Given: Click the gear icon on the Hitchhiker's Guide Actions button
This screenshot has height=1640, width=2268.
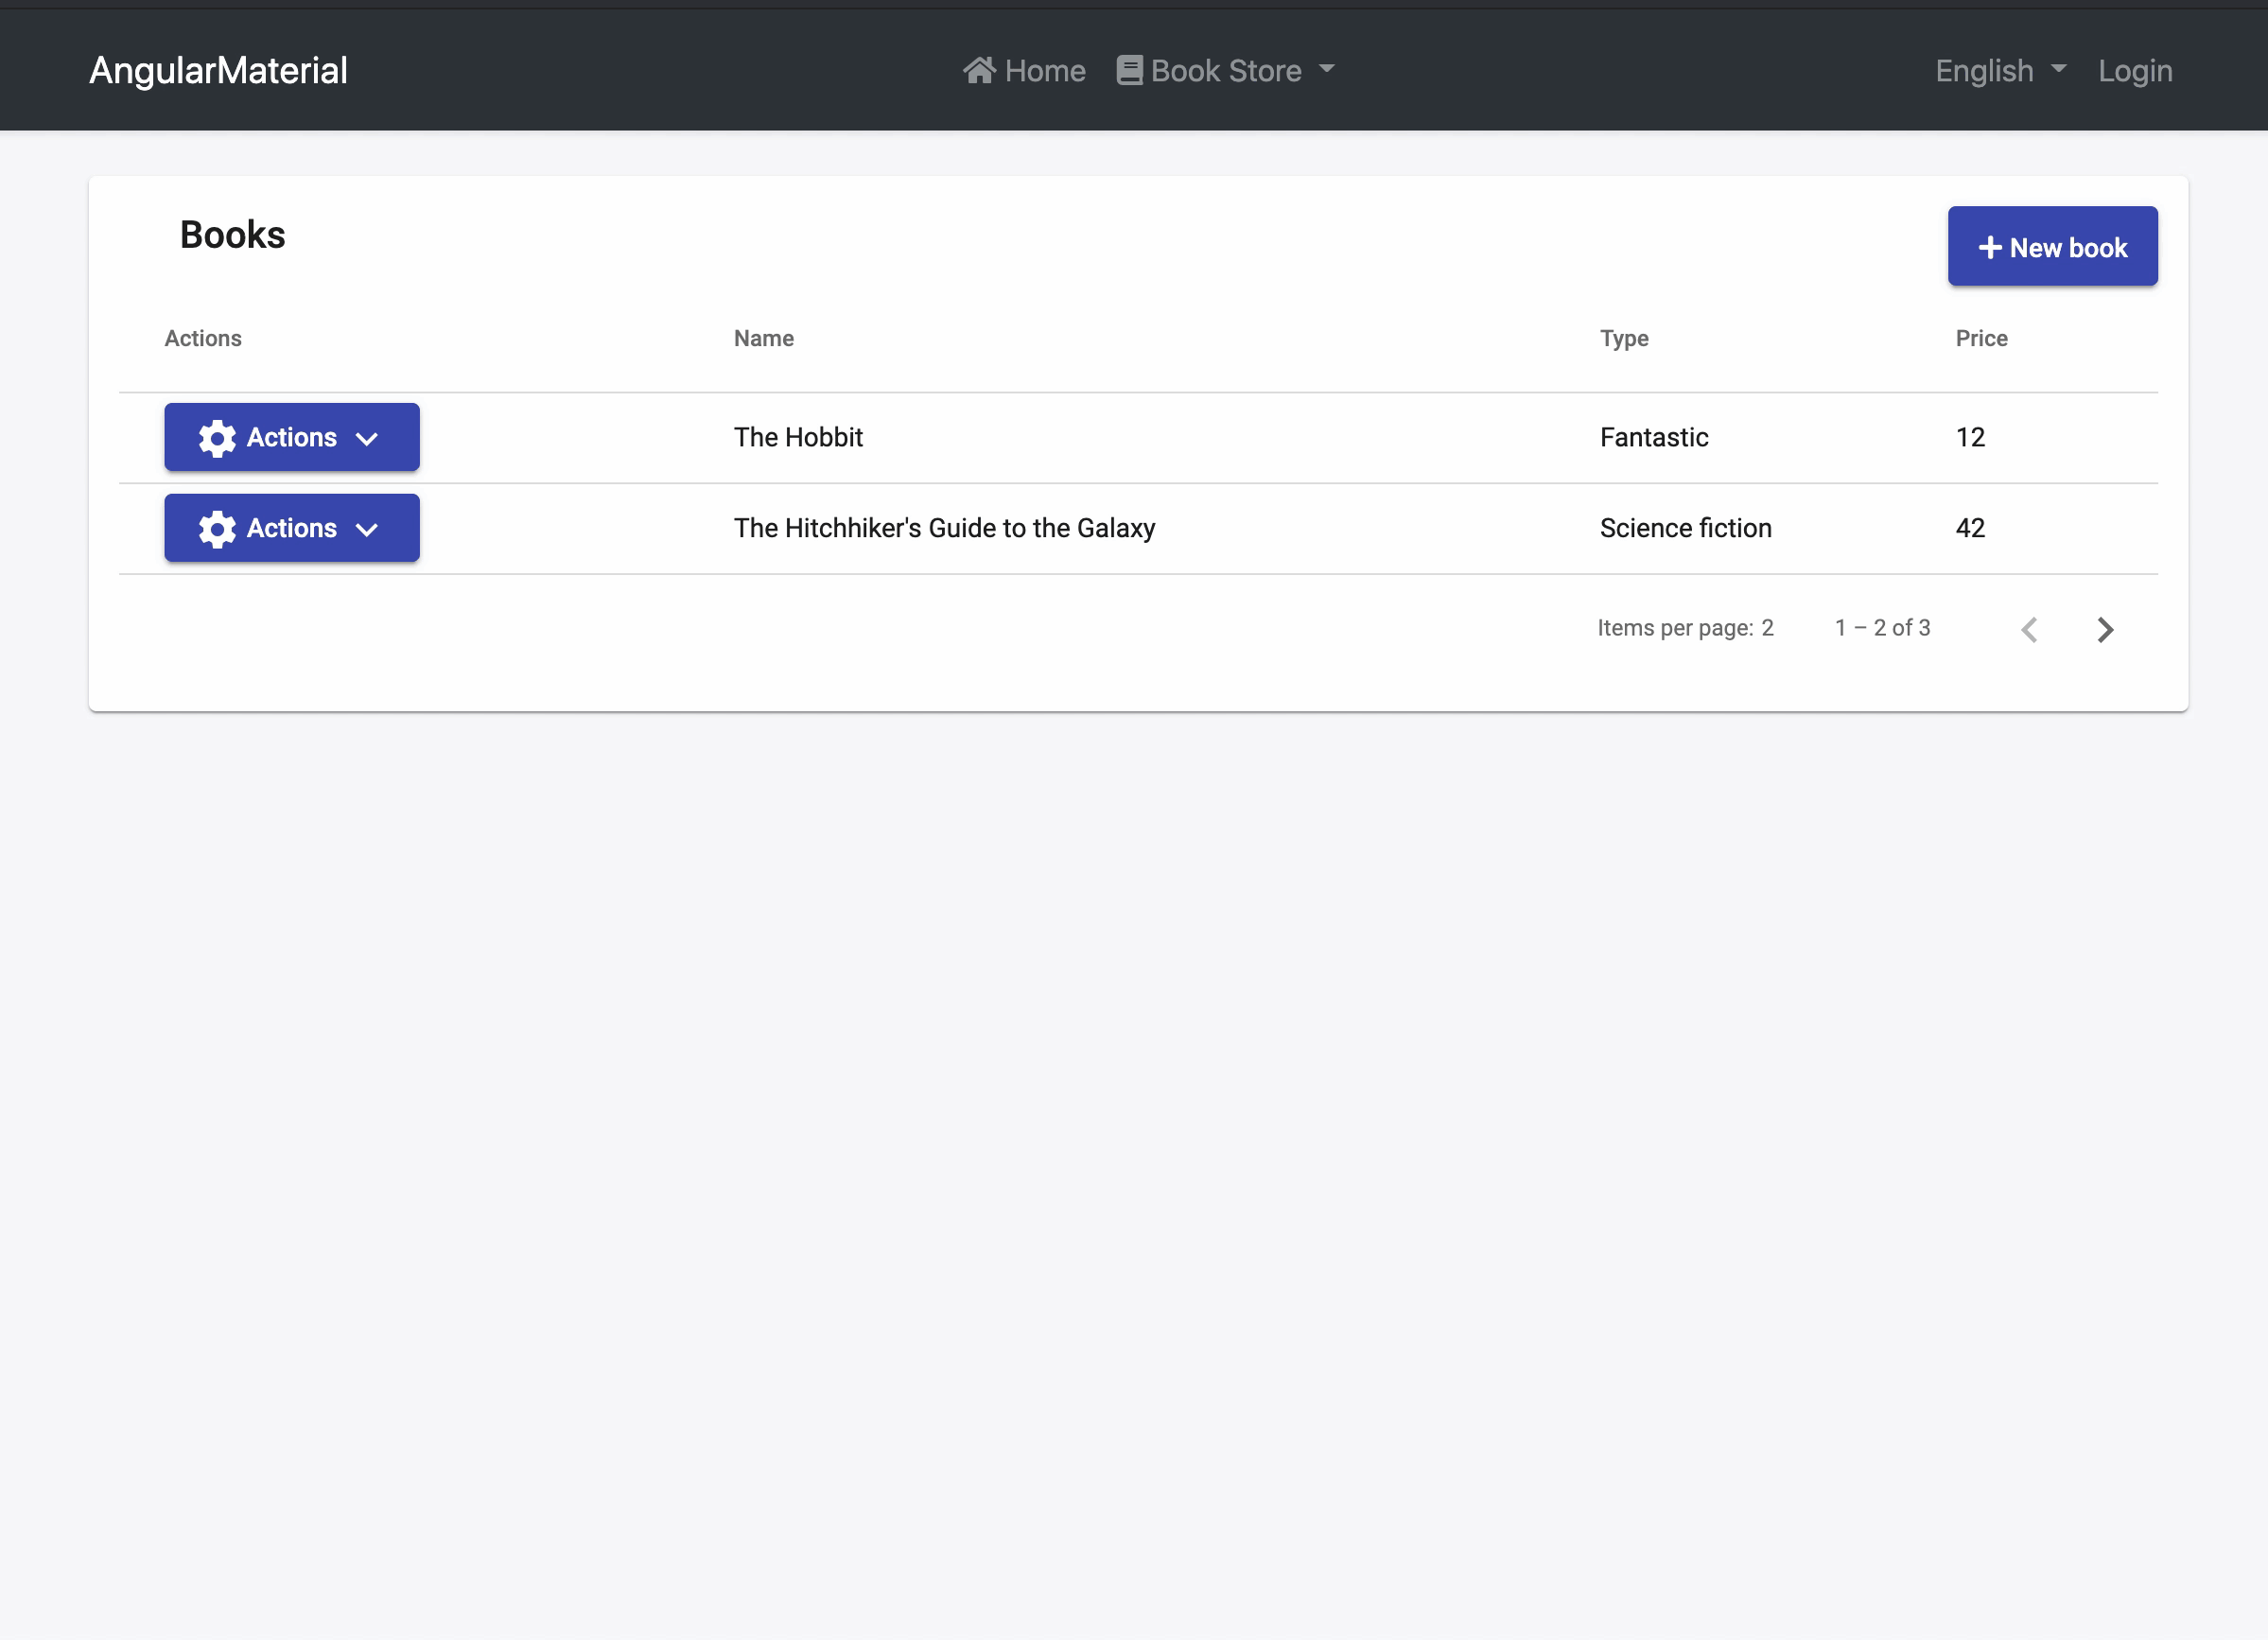Looking at the screenshot, I should click(218, 528).
